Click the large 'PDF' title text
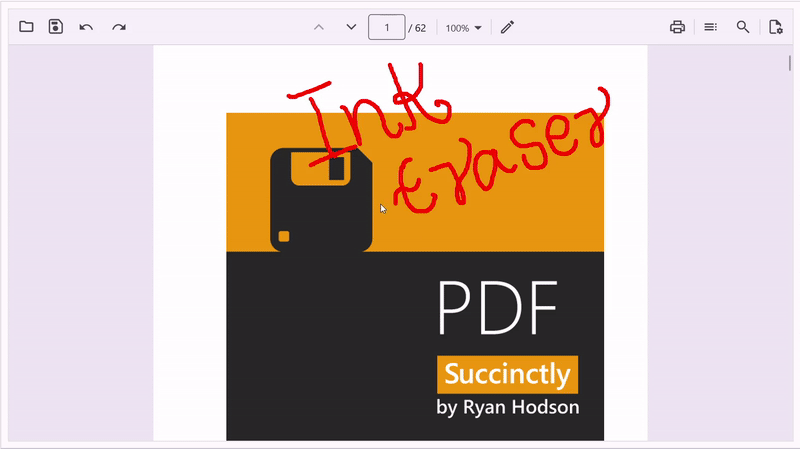 tap(497, 308)
